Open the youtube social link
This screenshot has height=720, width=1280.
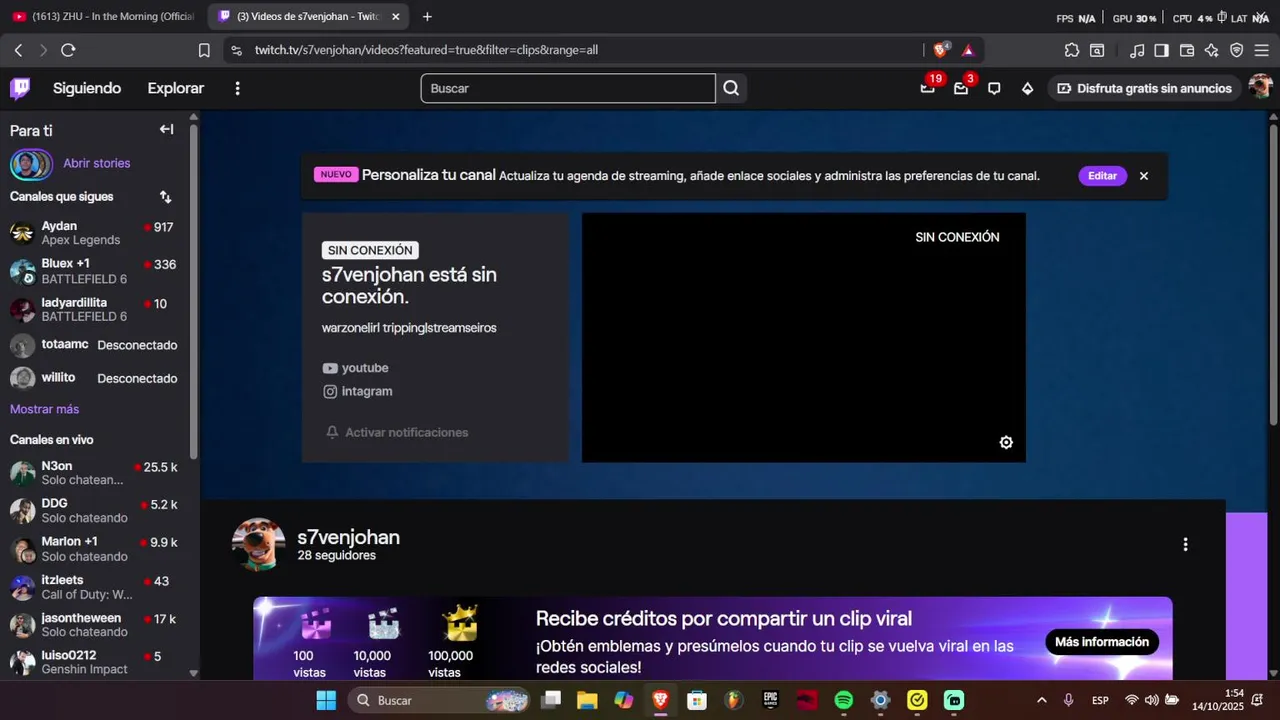pyautogui.click(x=355, y=368)
